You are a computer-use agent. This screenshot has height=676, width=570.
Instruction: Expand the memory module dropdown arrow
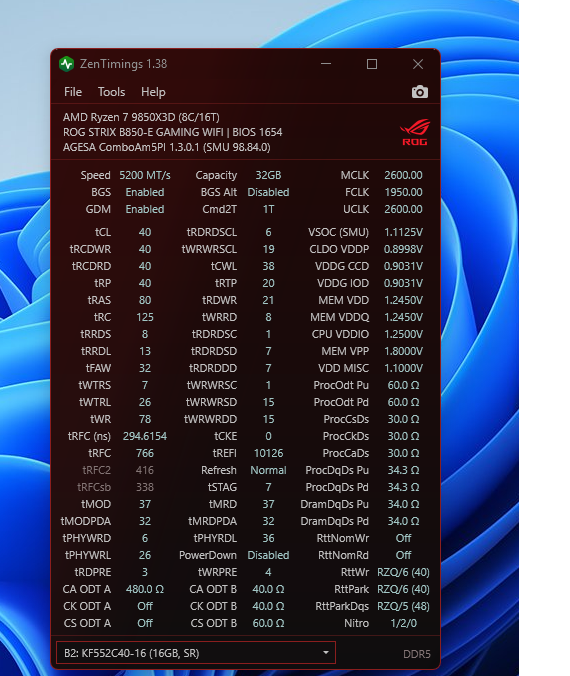(326, 653)
